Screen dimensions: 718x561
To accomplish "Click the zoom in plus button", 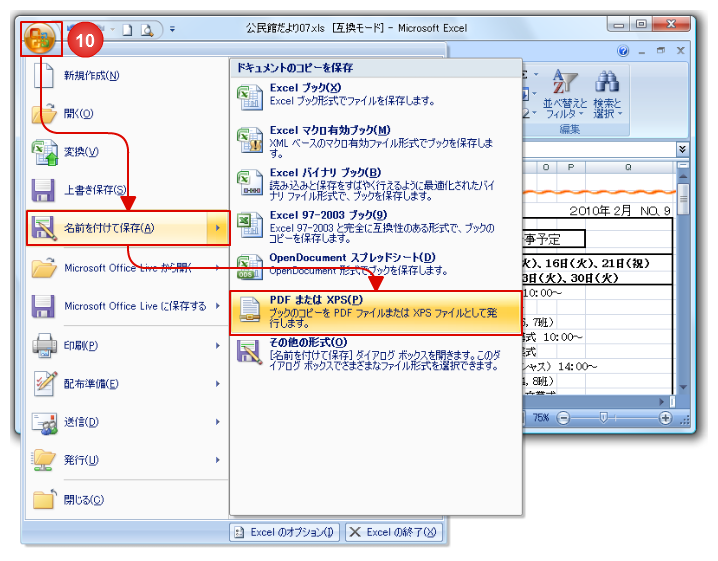I will coord(665,418).
